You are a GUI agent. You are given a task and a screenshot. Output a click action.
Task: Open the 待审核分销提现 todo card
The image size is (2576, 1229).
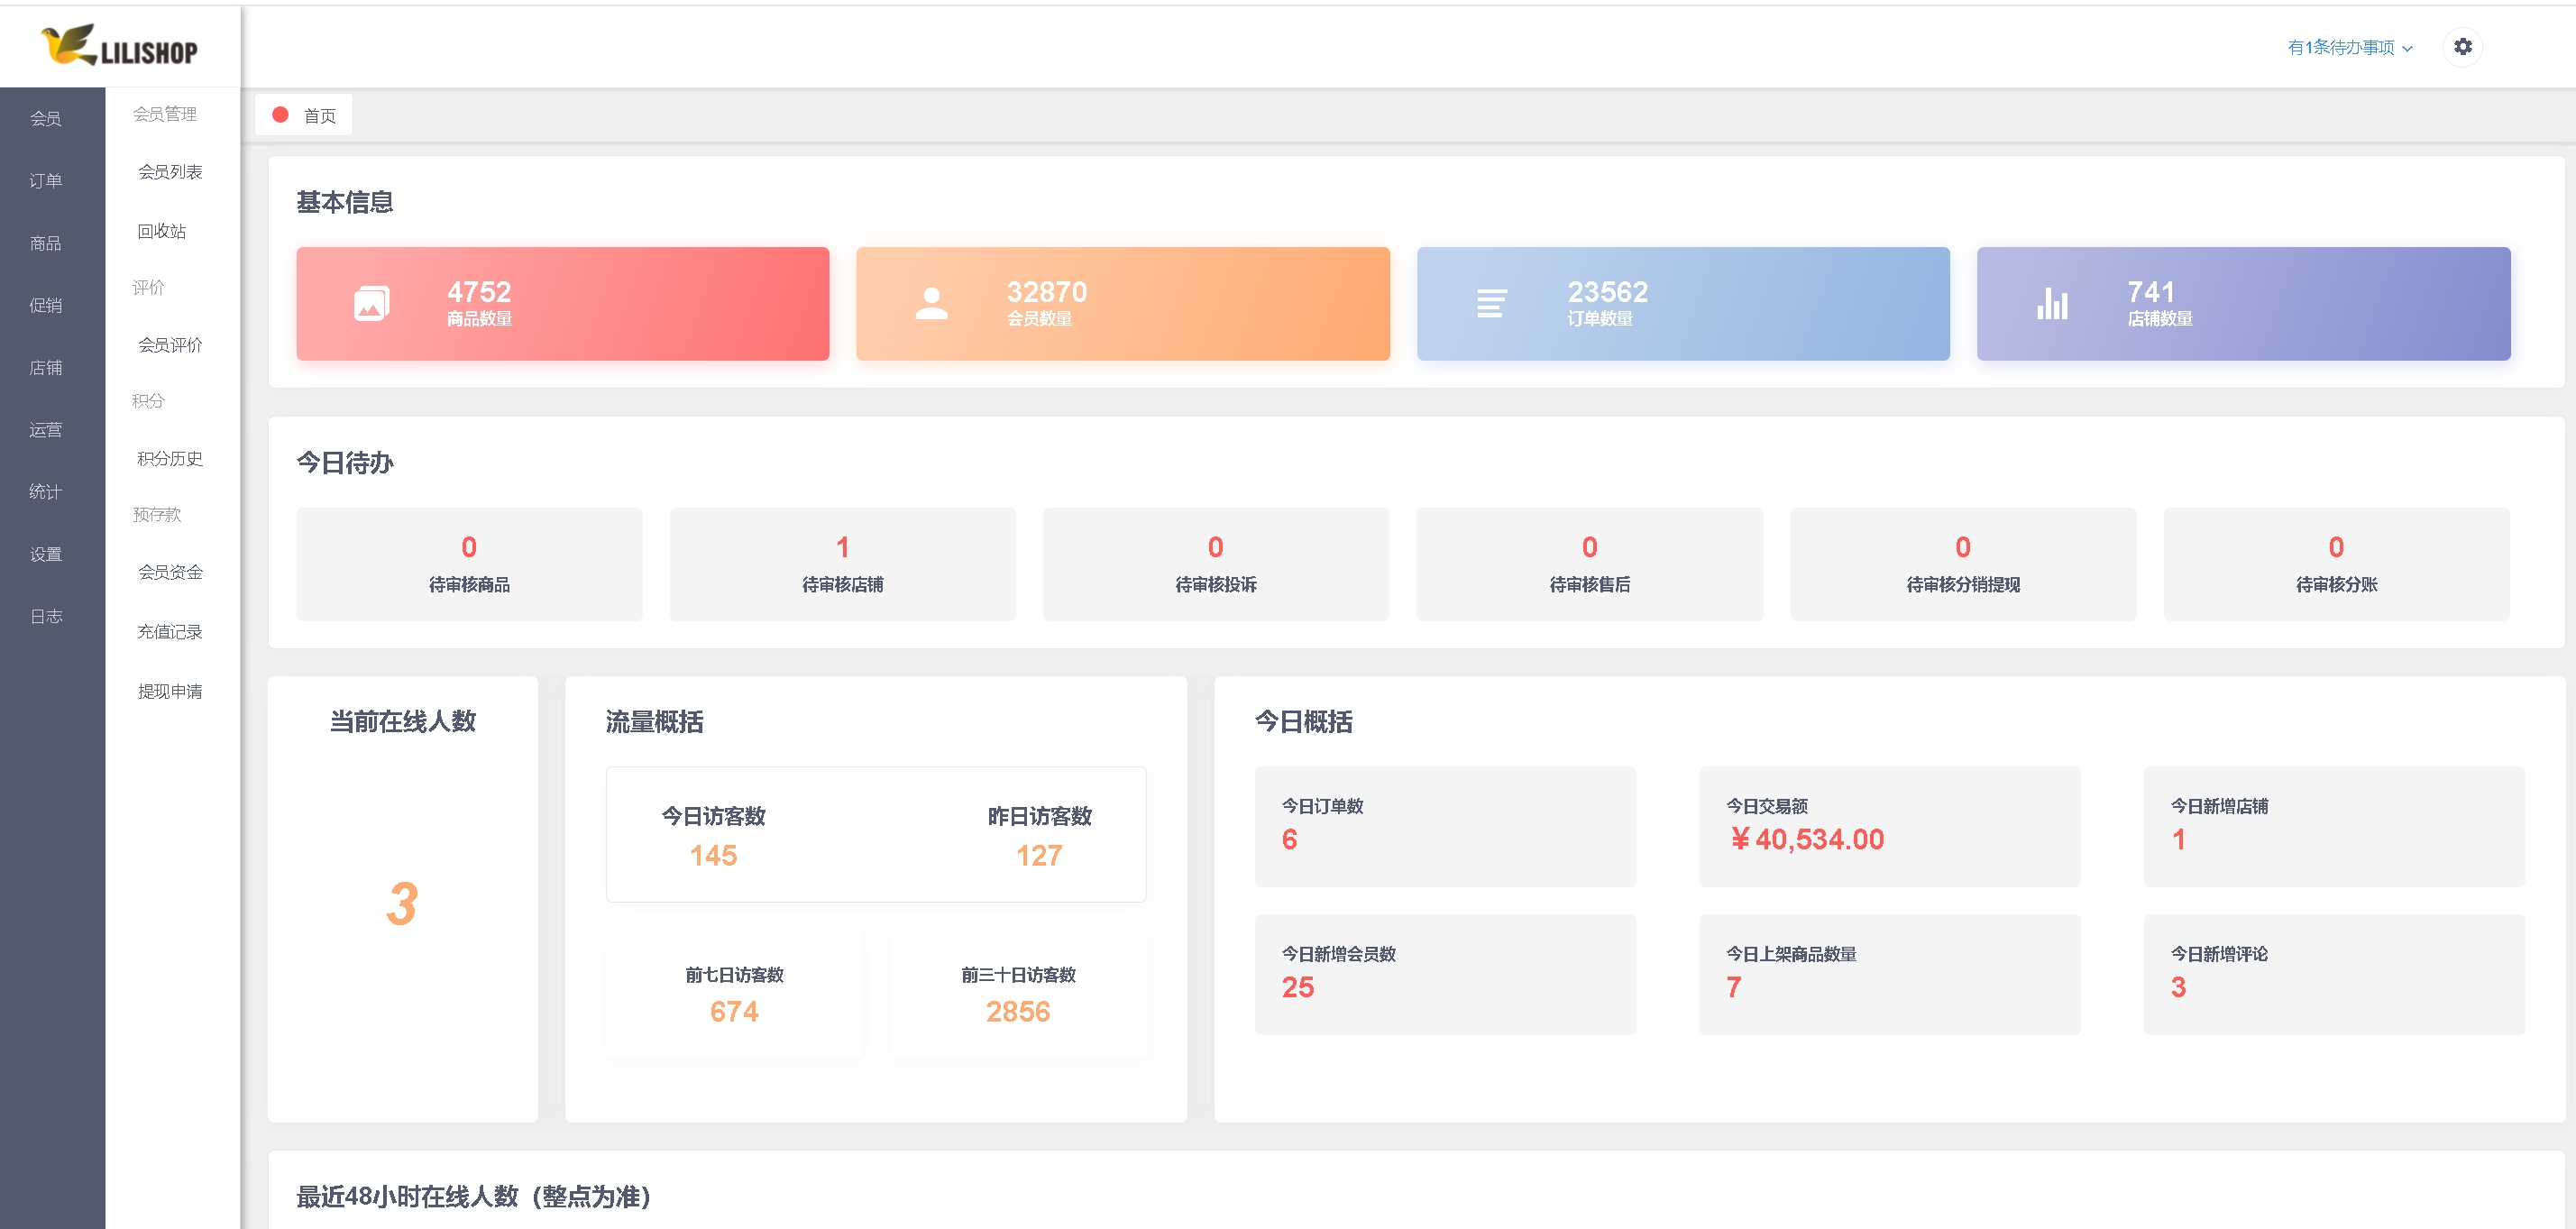(1963, 564)
